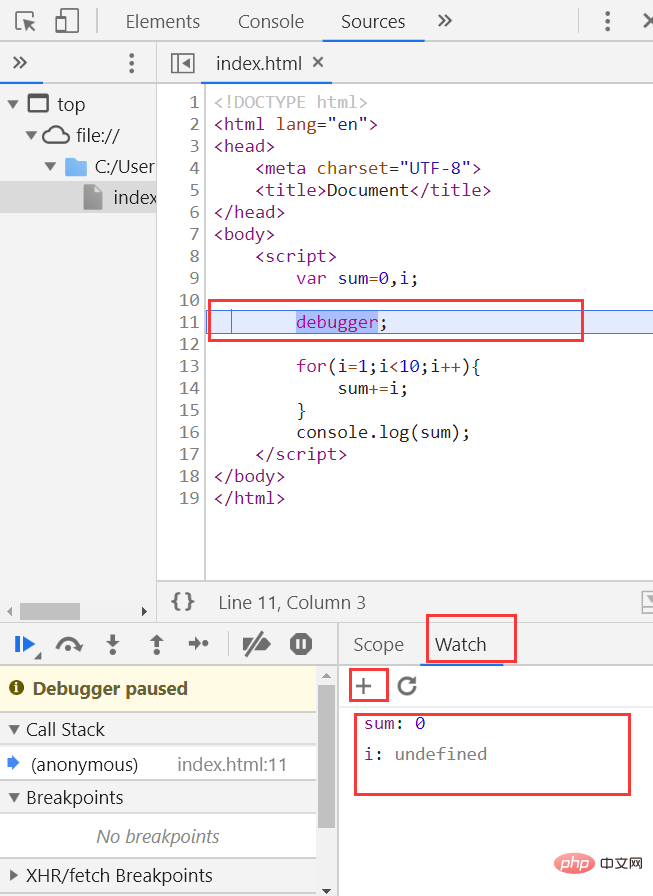
Task: Click the file:// cloud icon
Action: tap(56, 135)
